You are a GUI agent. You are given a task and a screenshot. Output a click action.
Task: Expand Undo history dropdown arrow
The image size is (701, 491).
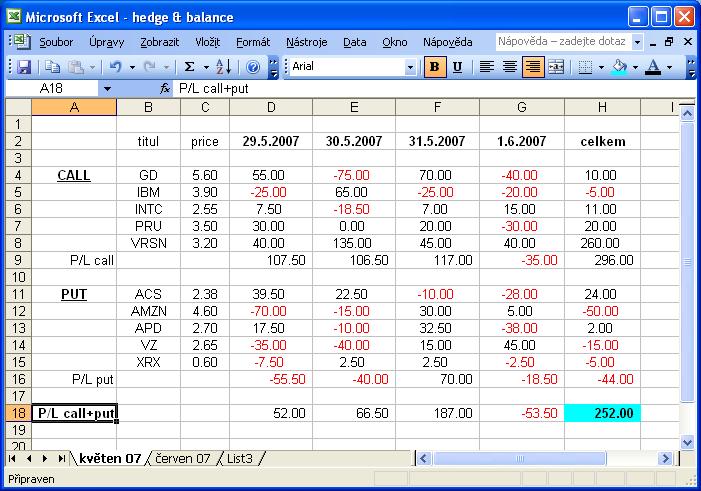132,68
